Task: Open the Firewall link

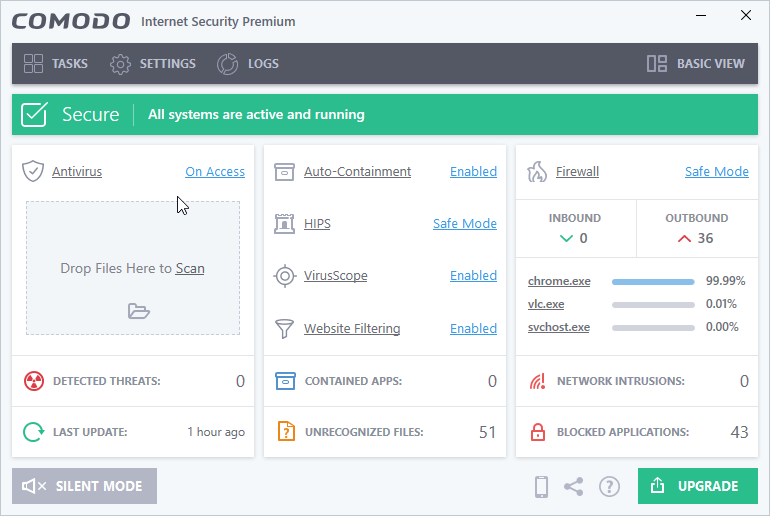Action: 578,171
